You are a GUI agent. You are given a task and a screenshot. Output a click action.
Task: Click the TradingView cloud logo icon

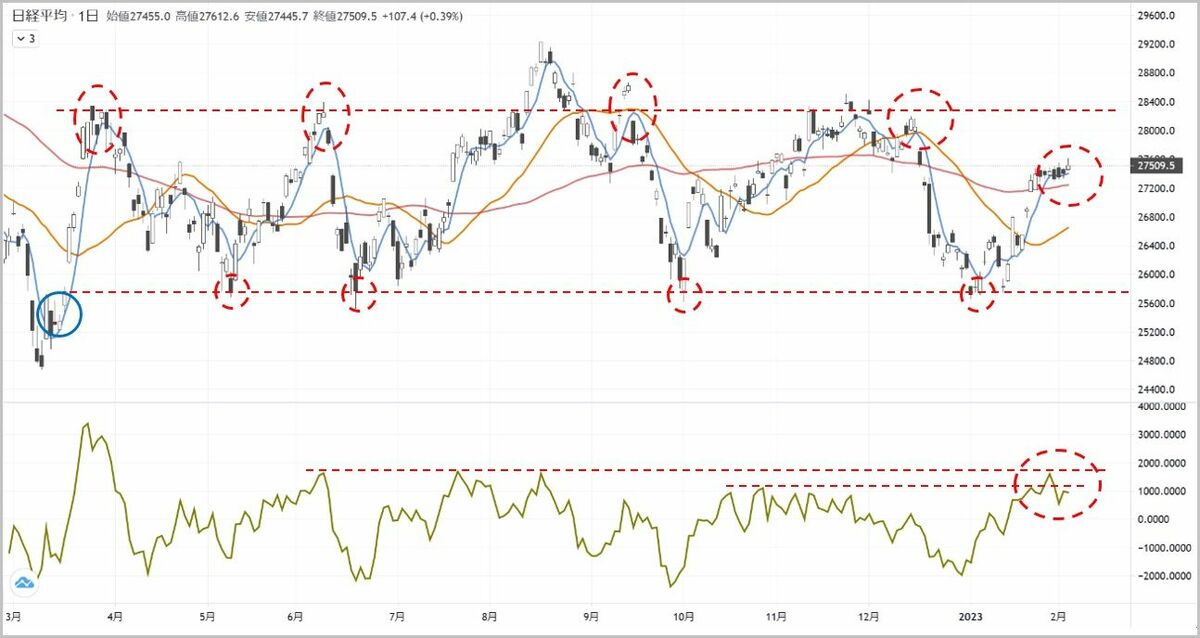click(23, 583)
